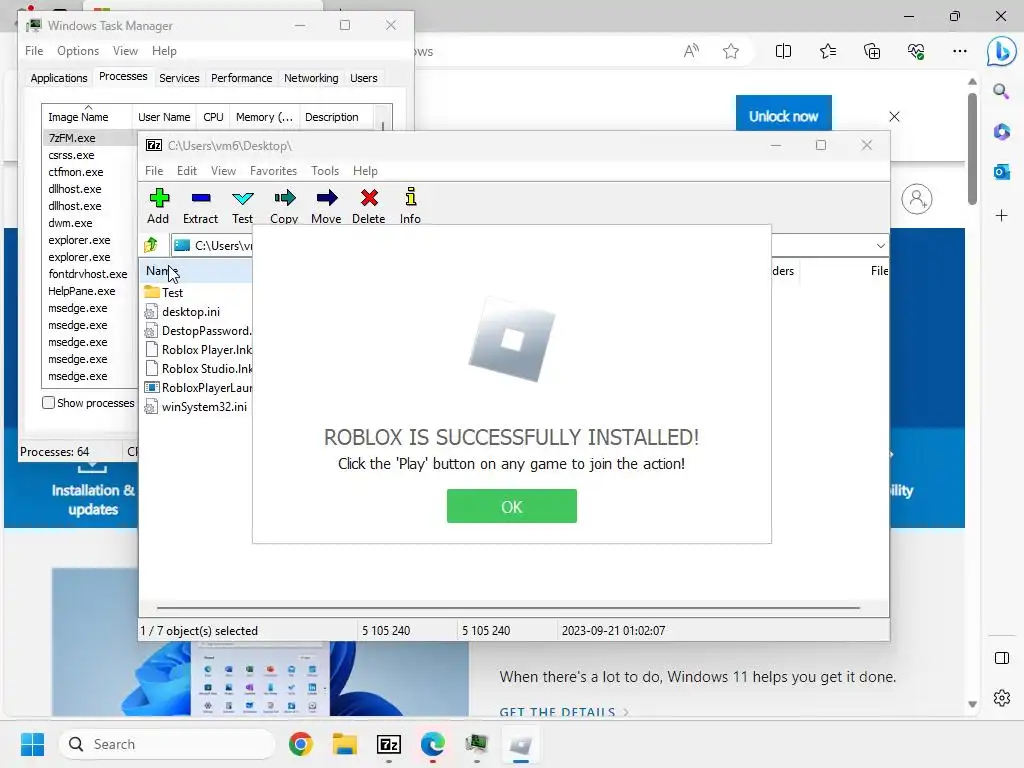Run the Test tool in 7-Zip
This screenshot has width=1024, height=768.
click(x=242, y=206)
